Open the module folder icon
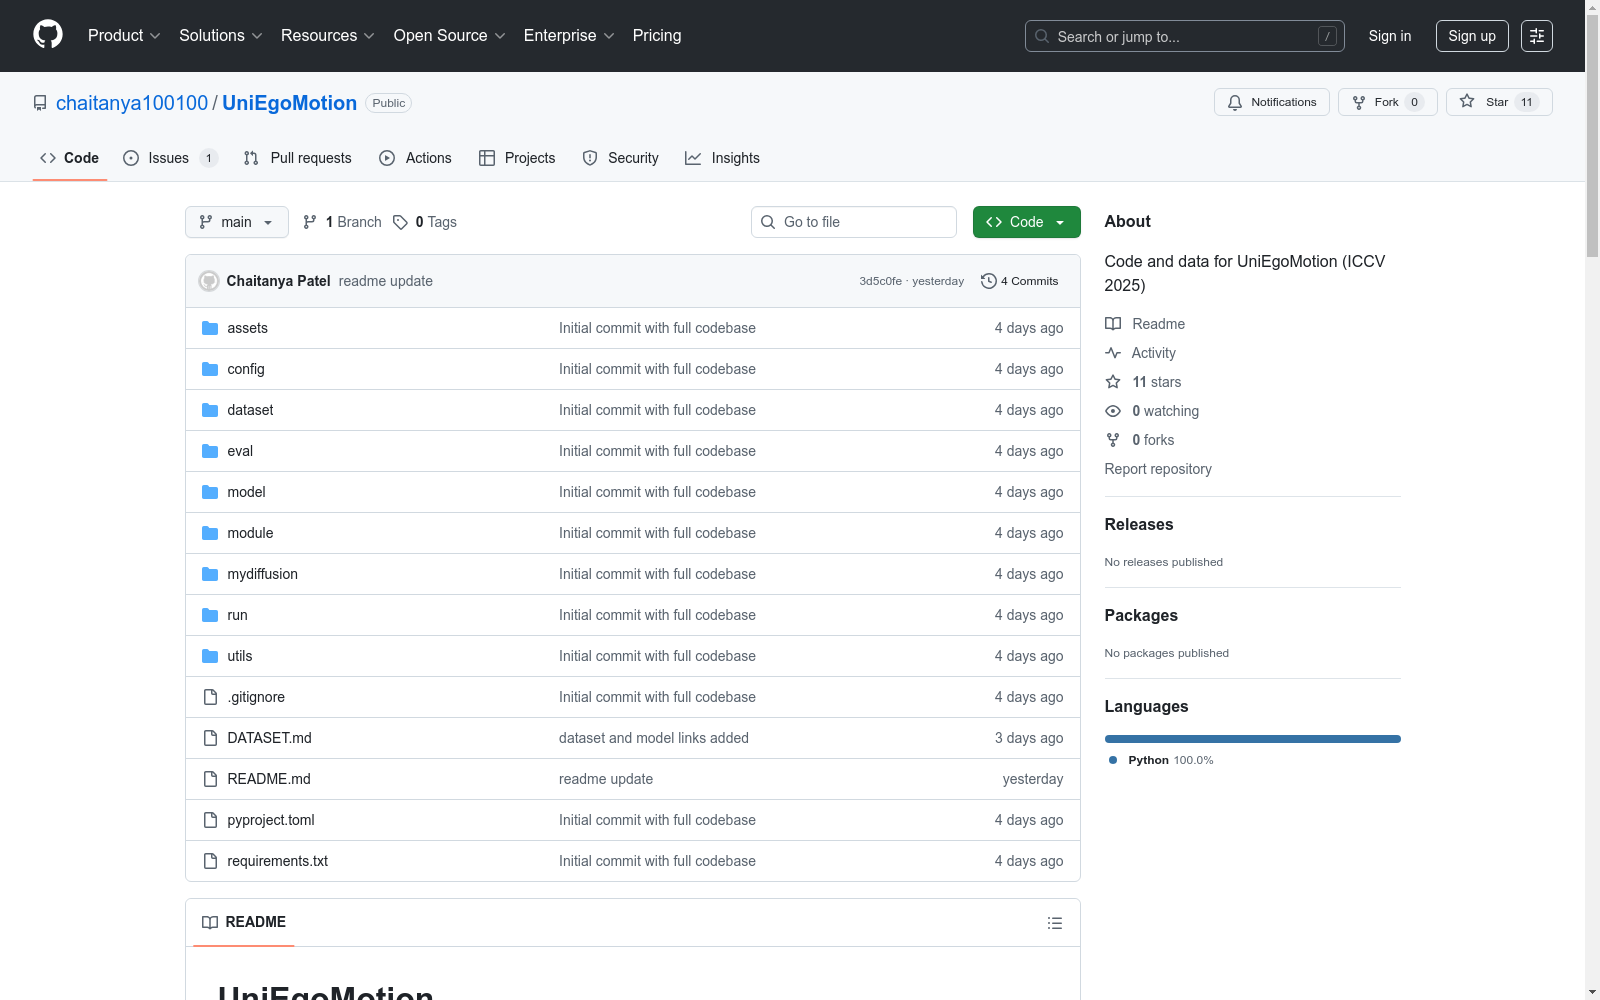Image resolution: width=1600 pixels, height=1000 pixels. [x=210, y=533]
